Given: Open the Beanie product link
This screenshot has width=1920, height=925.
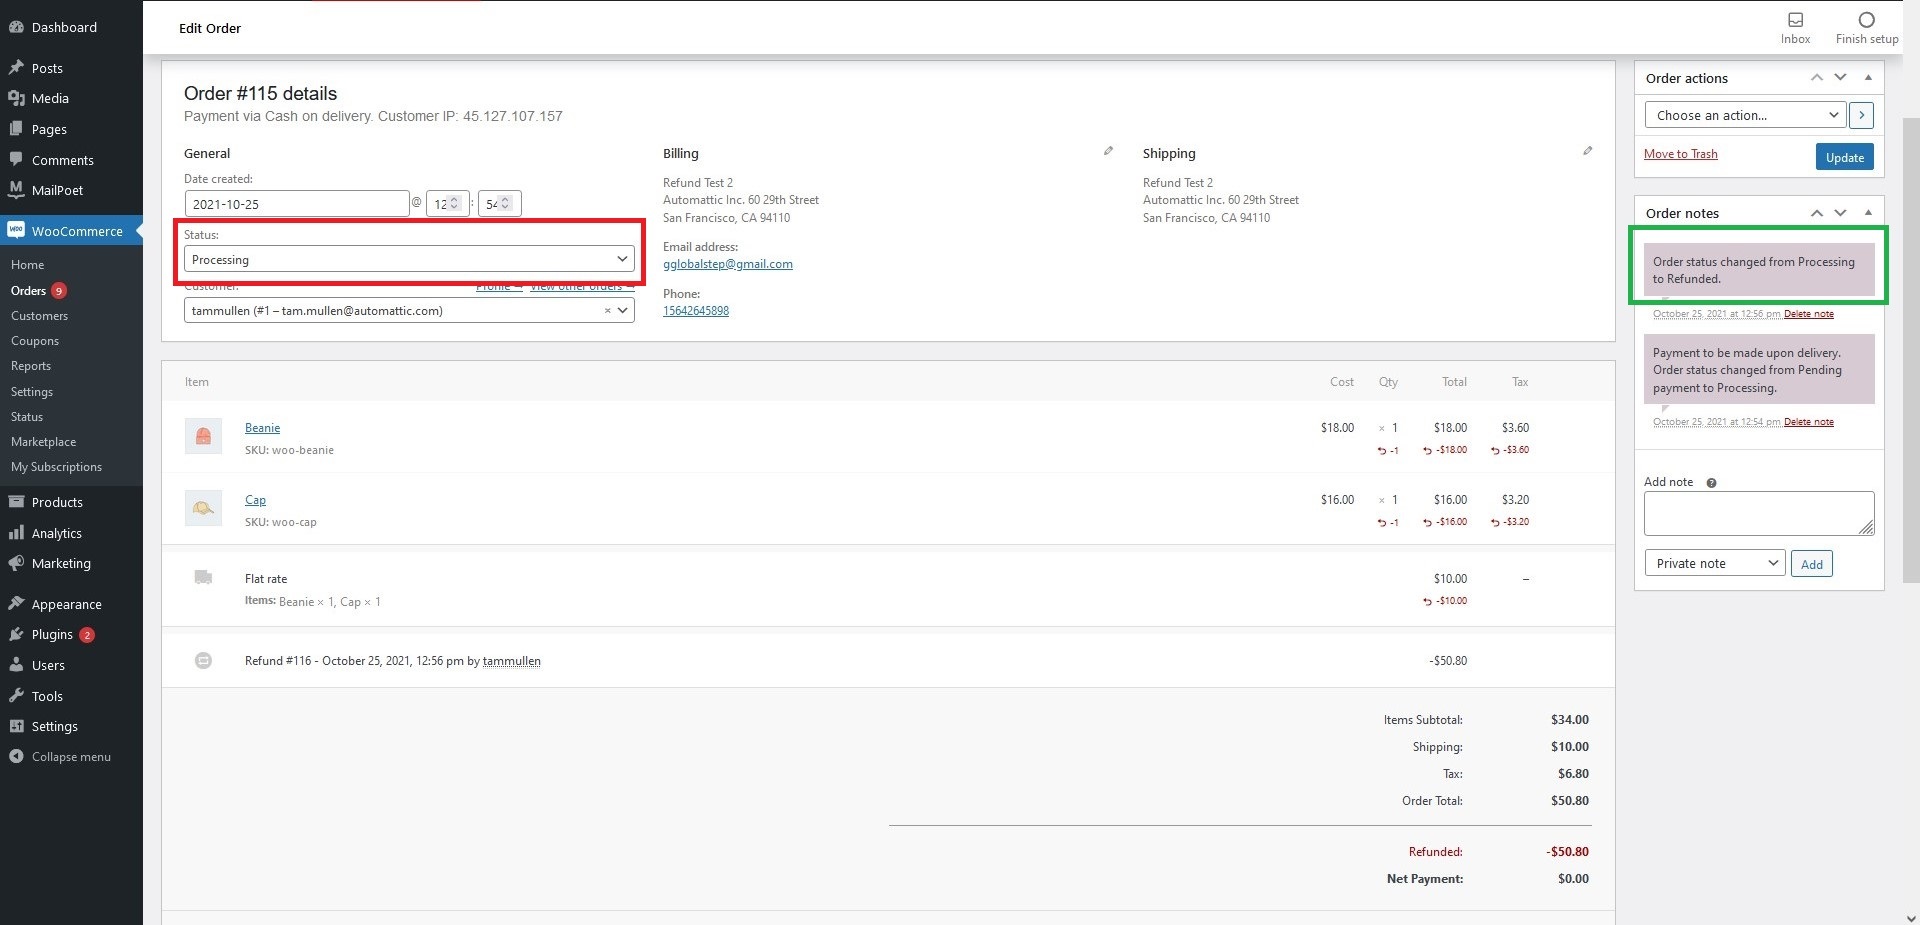Looking at the screenshot, I should [262, 428].
